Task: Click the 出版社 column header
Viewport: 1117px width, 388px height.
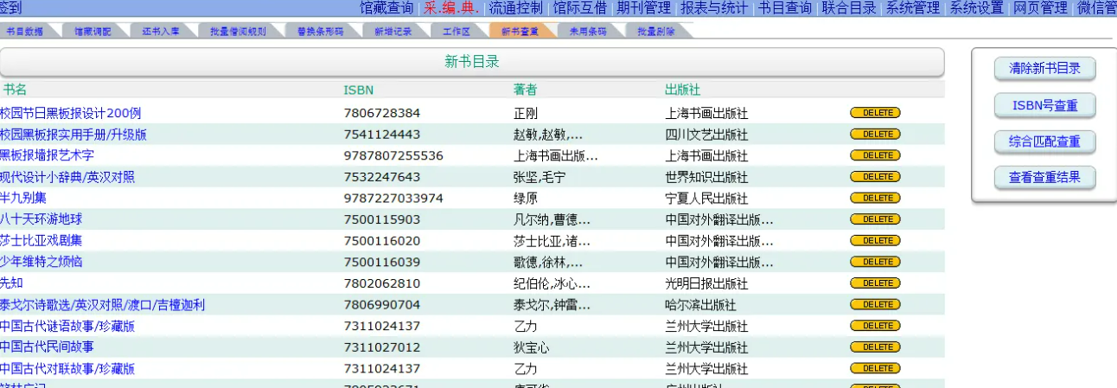Action: [x=682, y=90]
